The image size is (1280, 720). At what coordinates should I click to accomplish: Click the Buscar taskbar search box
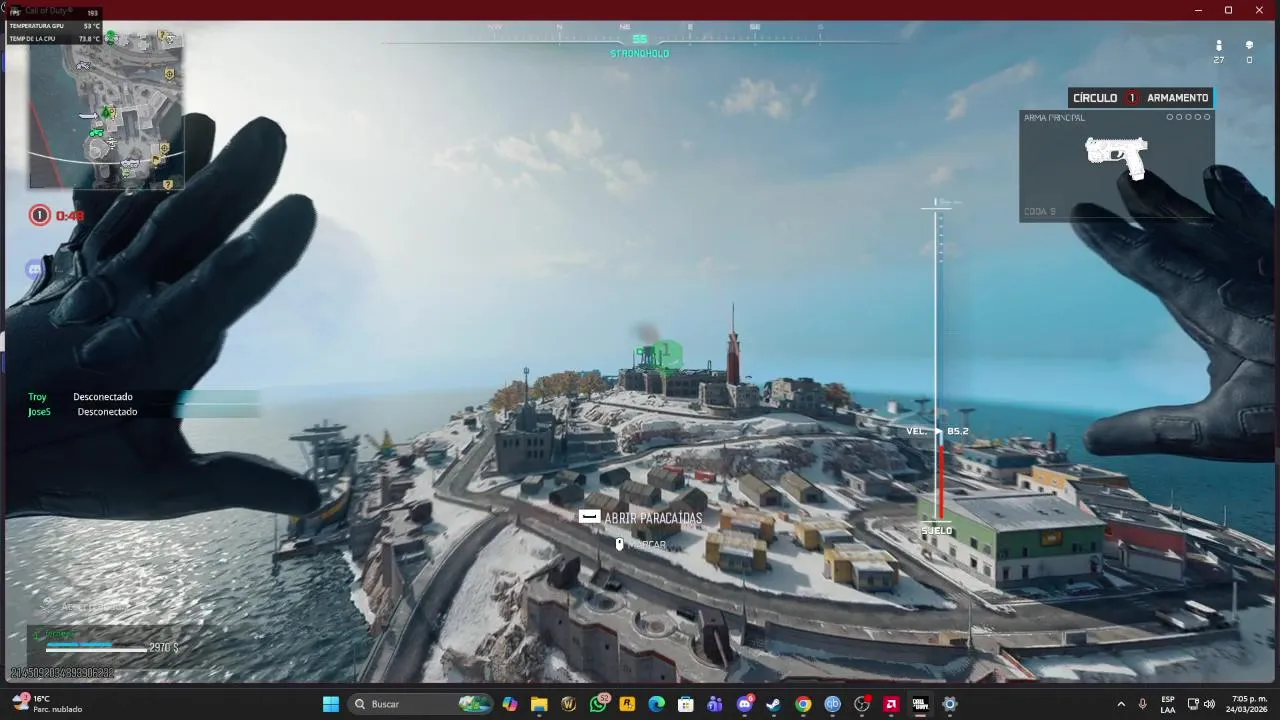pos(421,704)
